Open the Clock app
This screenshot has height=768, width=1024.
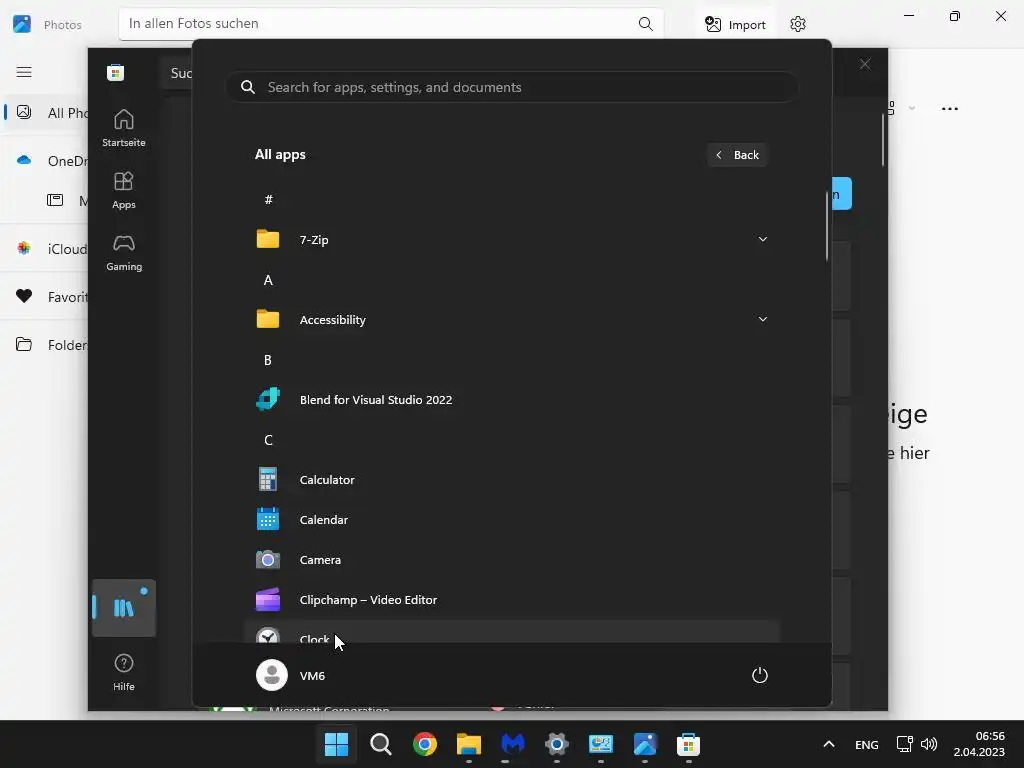click(511, 632)
